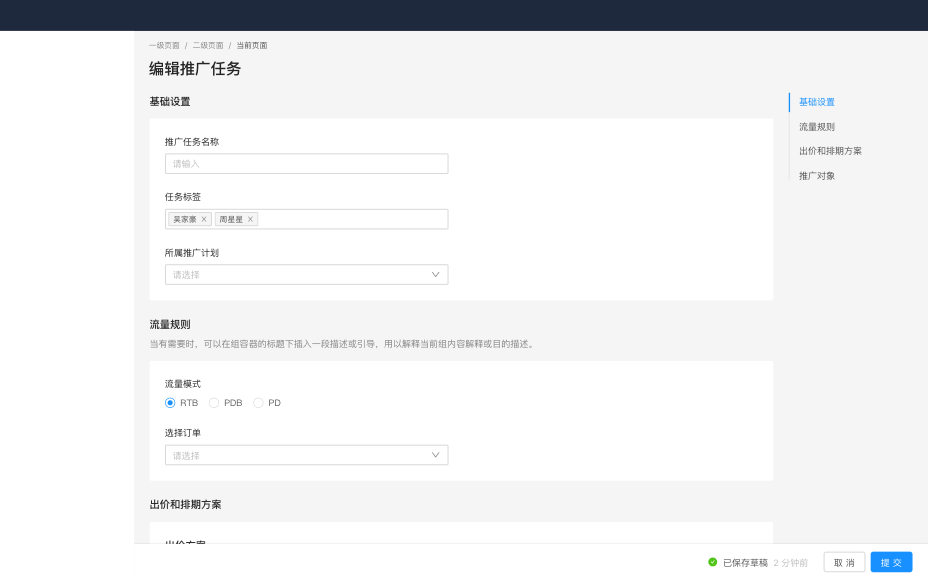Select the PD radio option
The height and width of the screenshot is (580, 928).
click(x=258, y=403)
